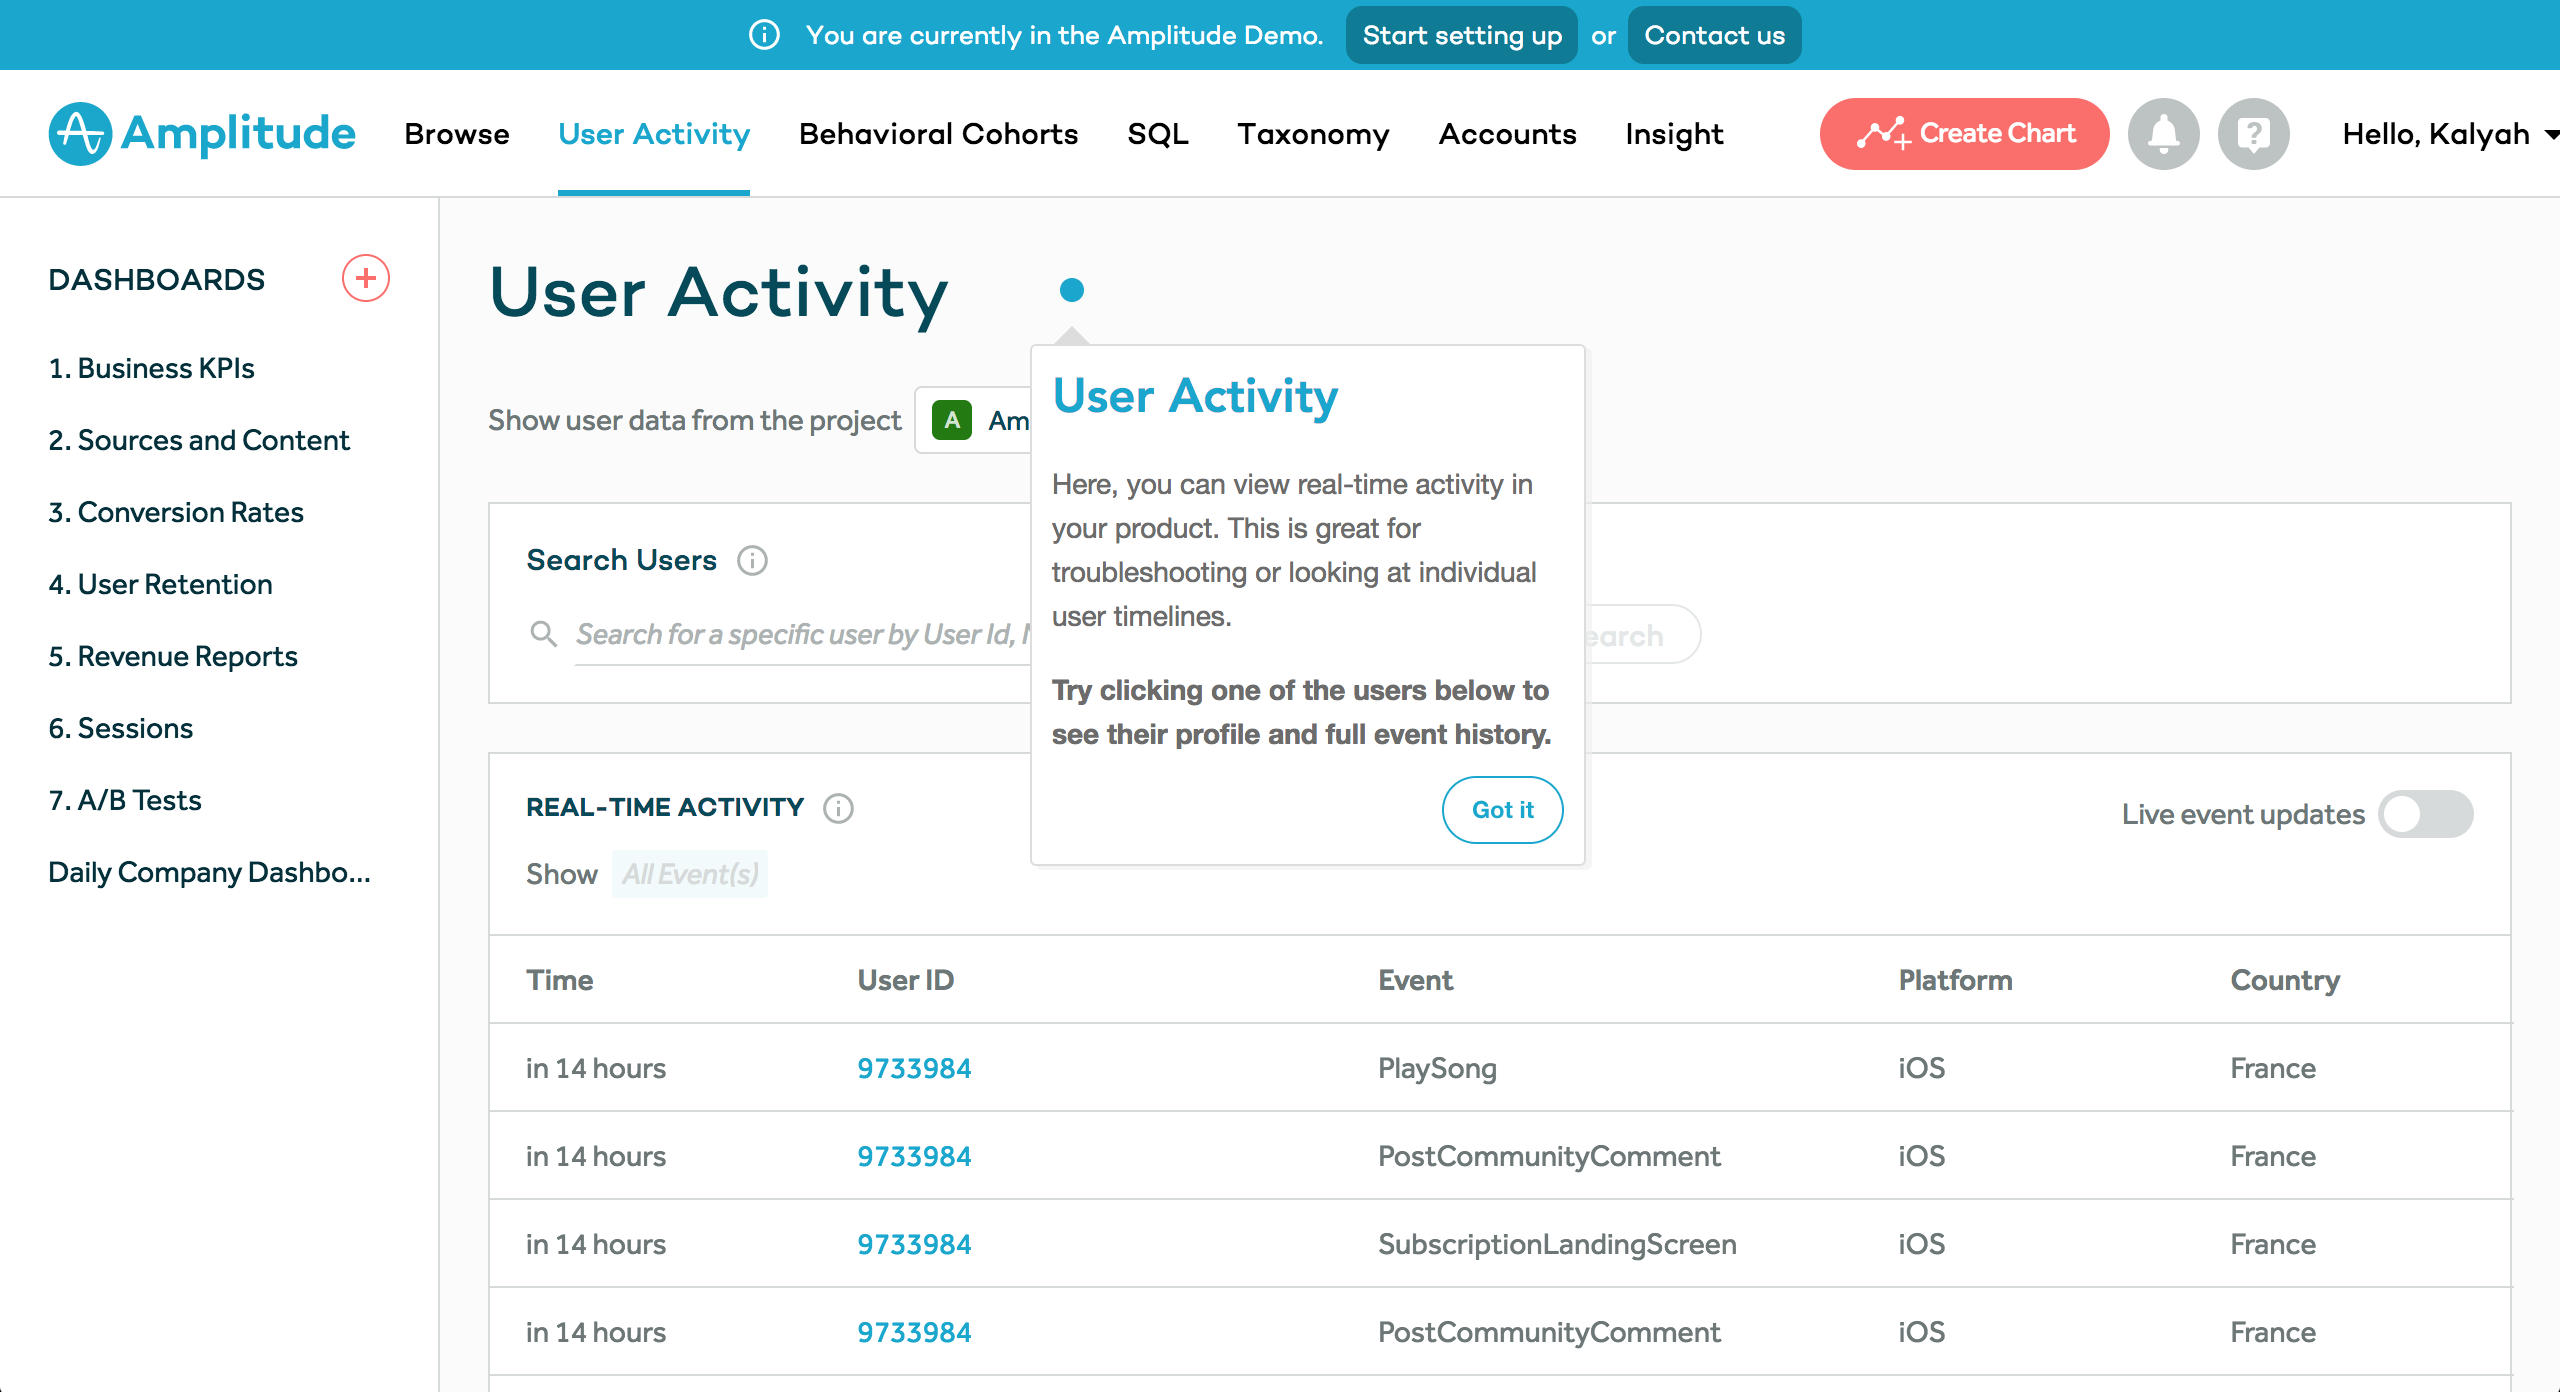The height and width of the screenshot is (1392, 2560).
Task: Click the info icon beside Search Users
Action: [752, 561]
